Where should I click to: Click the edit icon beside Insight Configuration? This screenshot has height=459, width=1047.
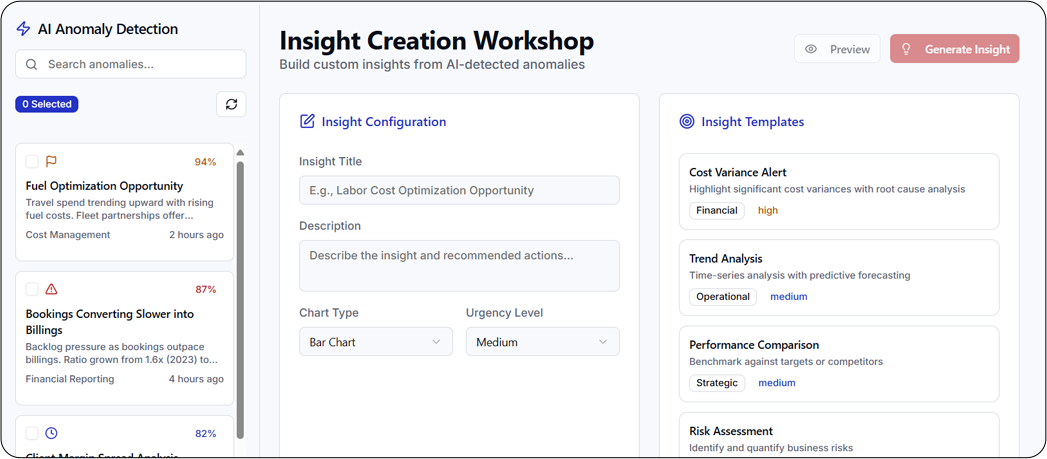coord(307,122)
